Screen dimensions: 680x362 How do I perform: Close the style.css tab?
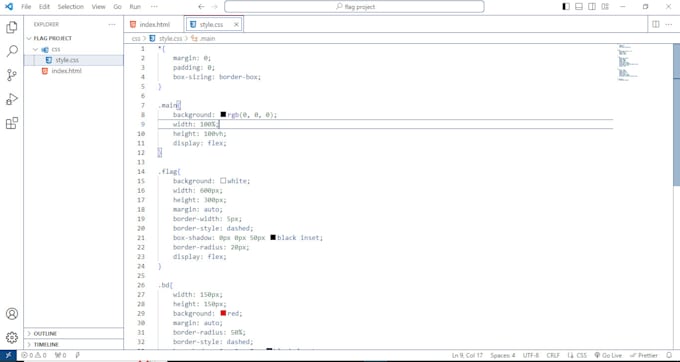236,25
